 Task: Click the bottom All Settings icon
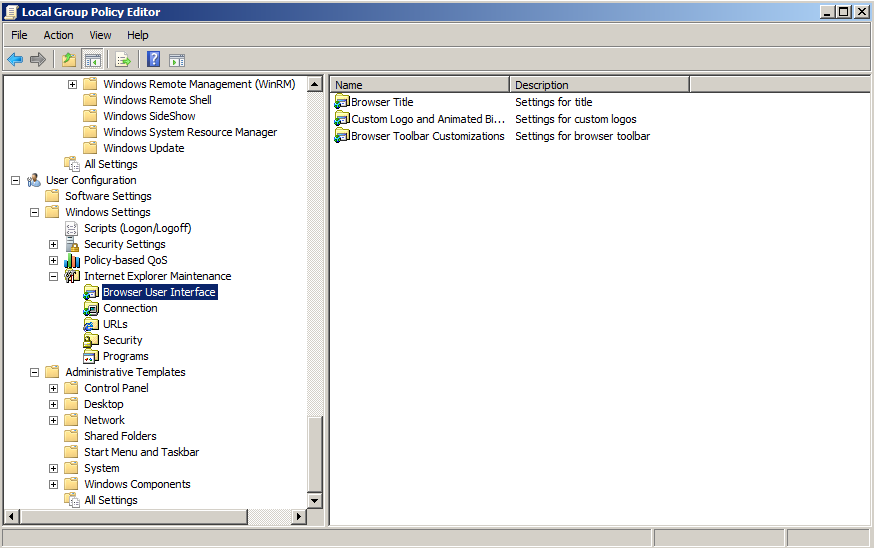72,500
